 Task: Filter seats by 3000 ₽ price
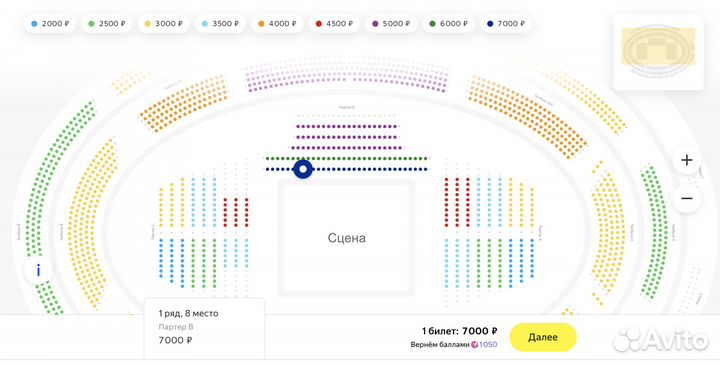(163, 23)
